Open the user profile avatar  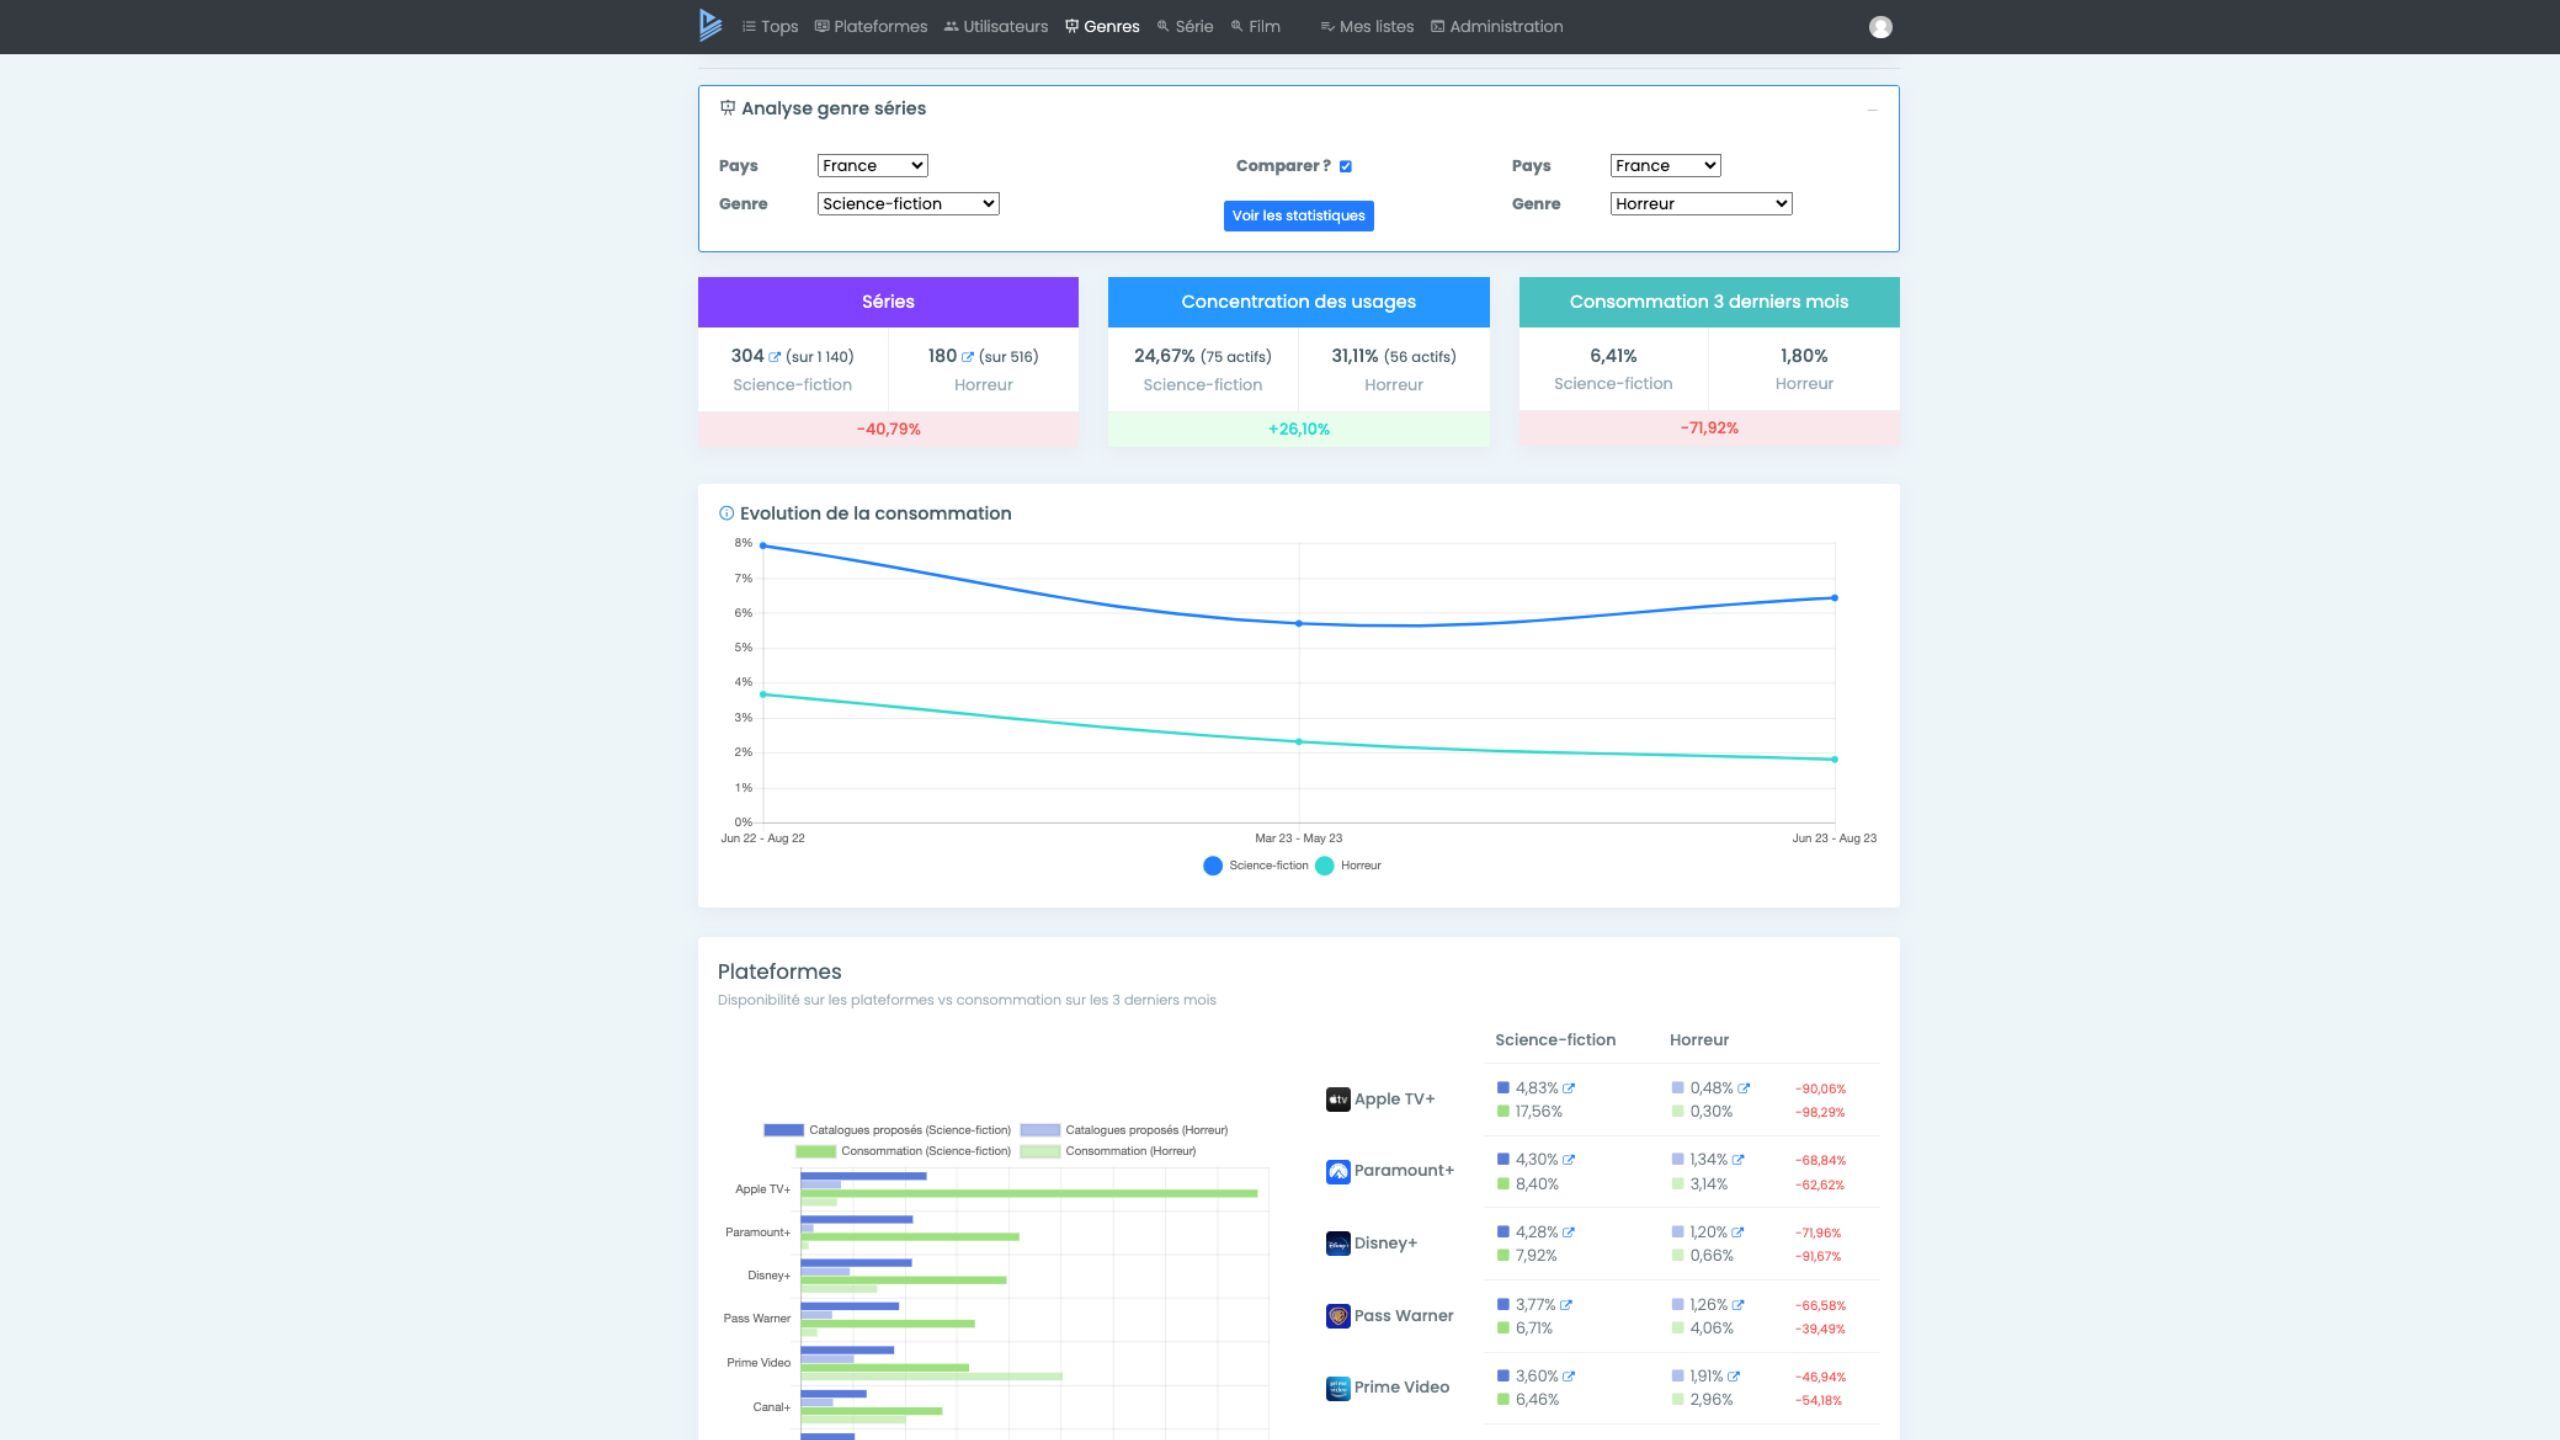[x=1880, y=27]
